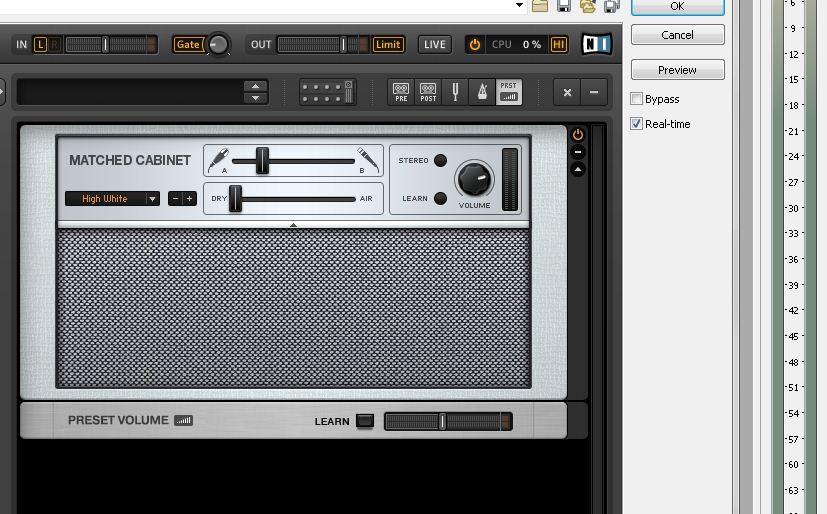Toggle HI quality mode
Viewport: 827px width, 514px height.
tap(558, 45)
